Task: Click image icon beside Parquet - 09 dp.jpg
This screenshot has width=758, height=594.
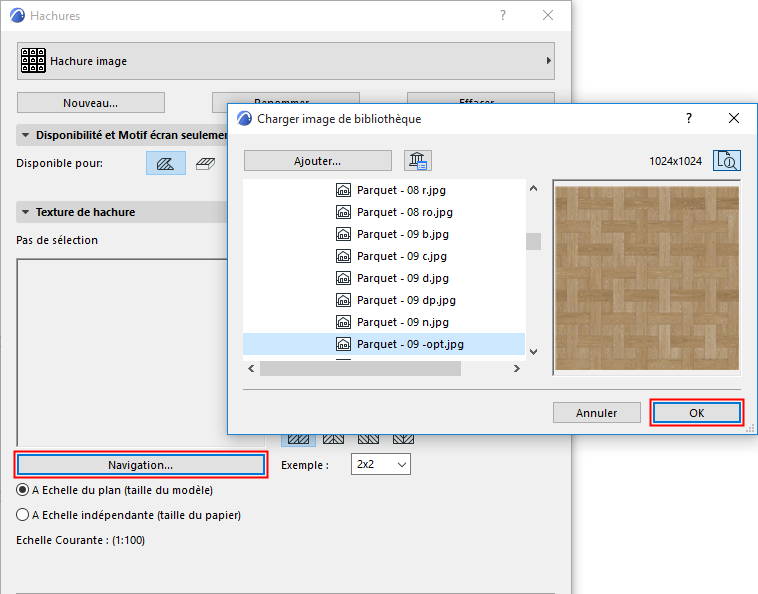Action: 343,300
